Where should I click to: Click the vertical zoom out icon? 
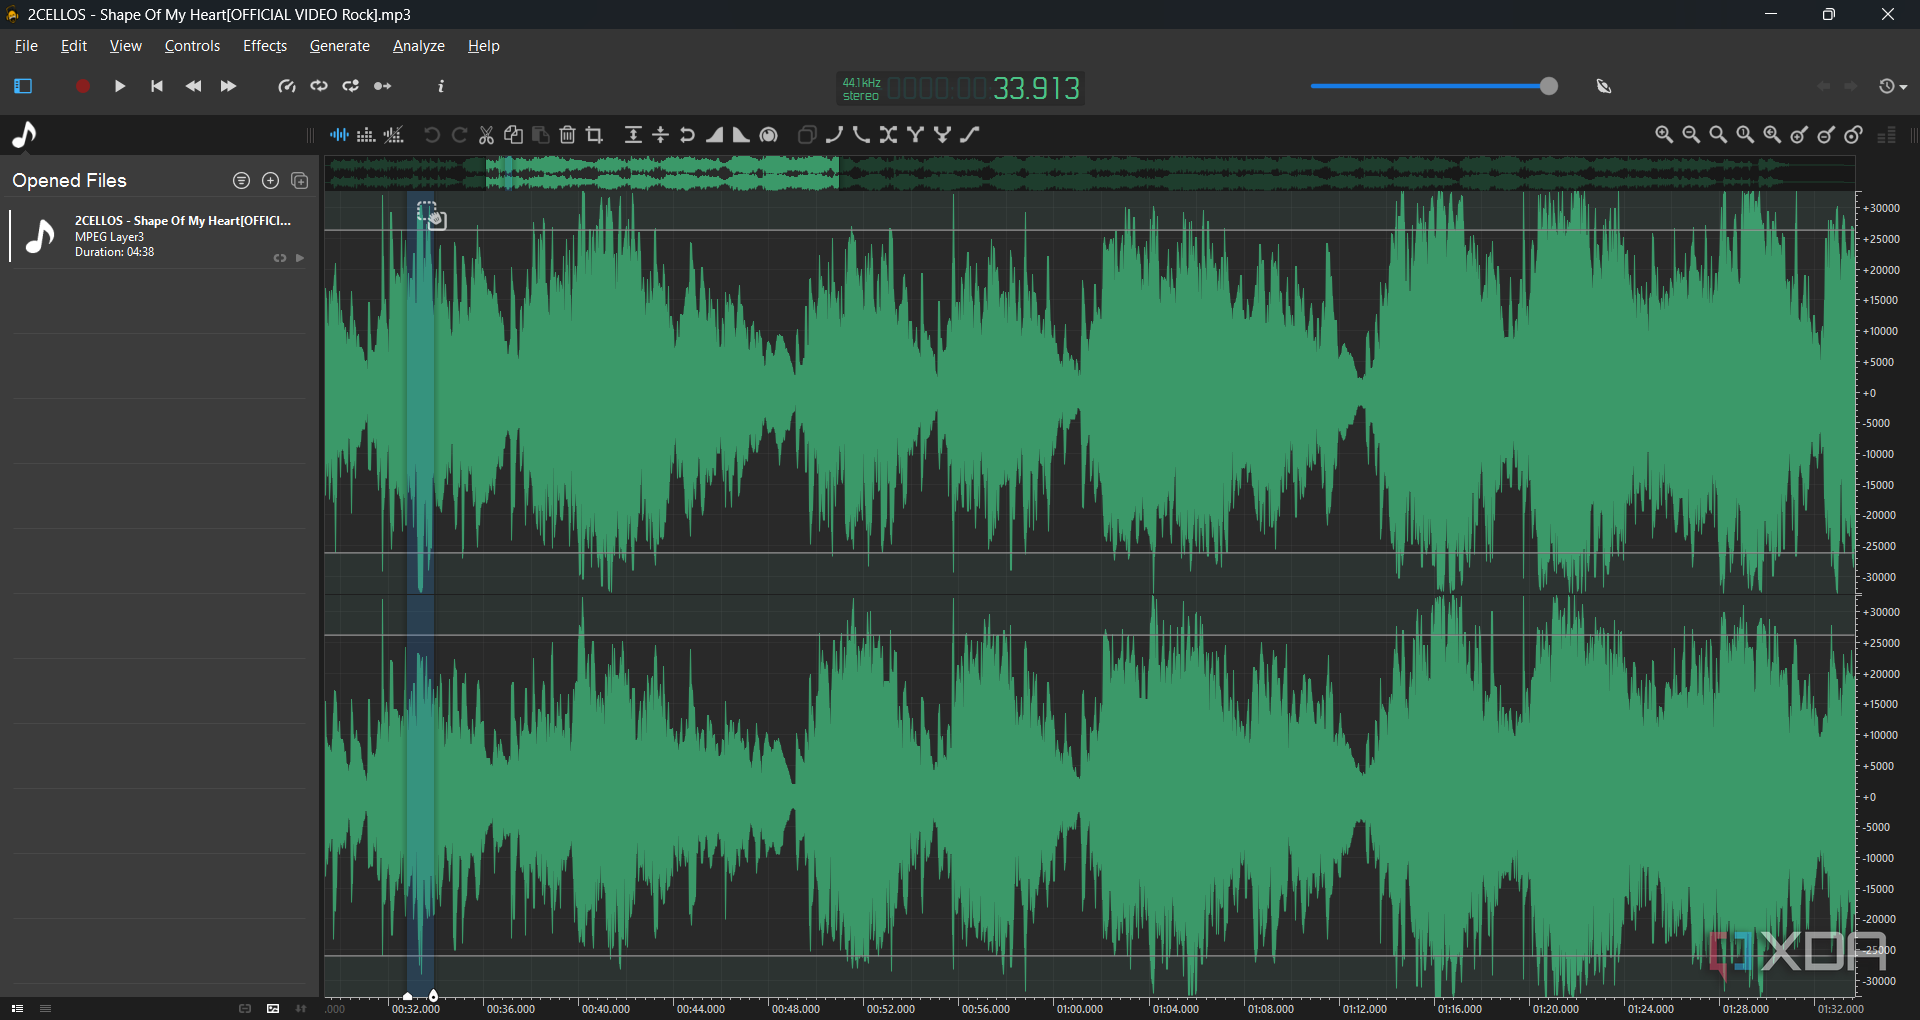(x=1826, y=135)
